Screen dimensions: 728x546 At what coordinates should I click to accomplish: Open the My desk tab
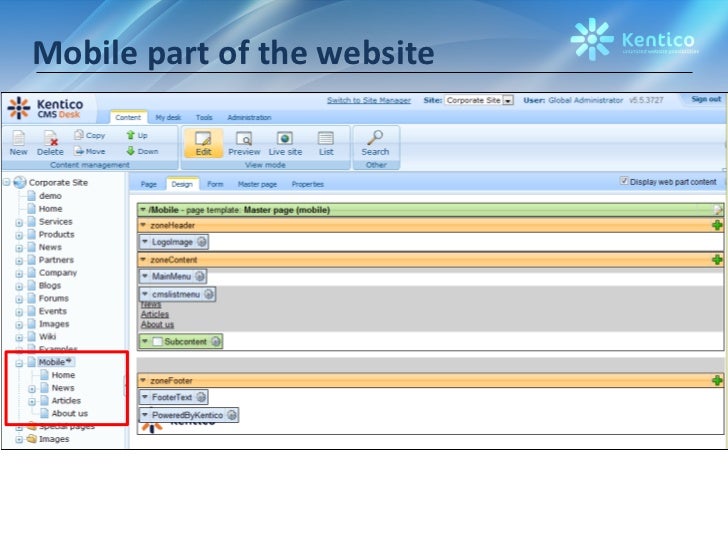pyautogui.click(x=168, y=117)
